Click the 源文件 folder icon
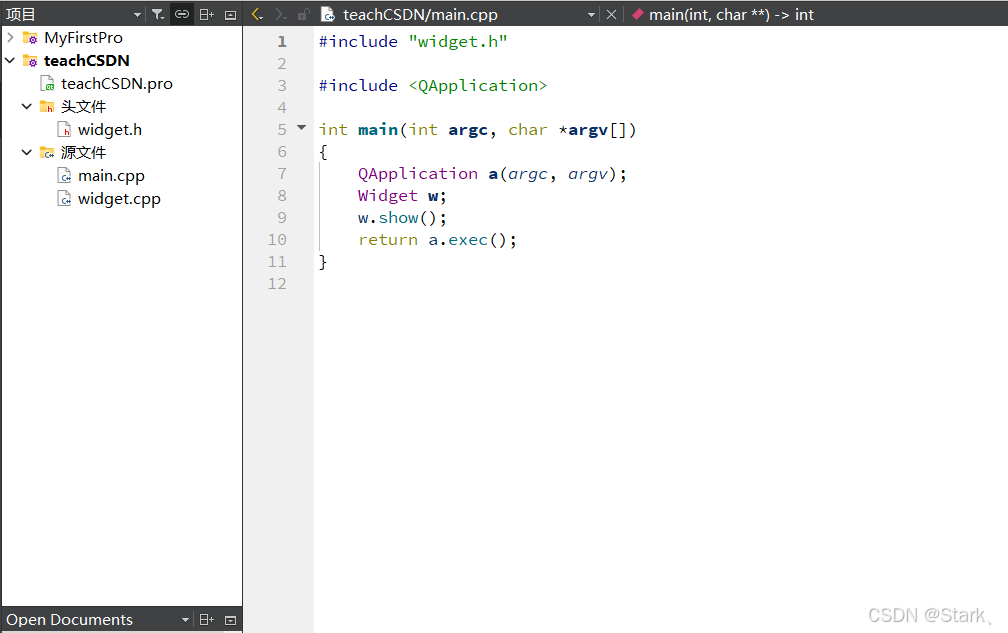 point(47,153)
